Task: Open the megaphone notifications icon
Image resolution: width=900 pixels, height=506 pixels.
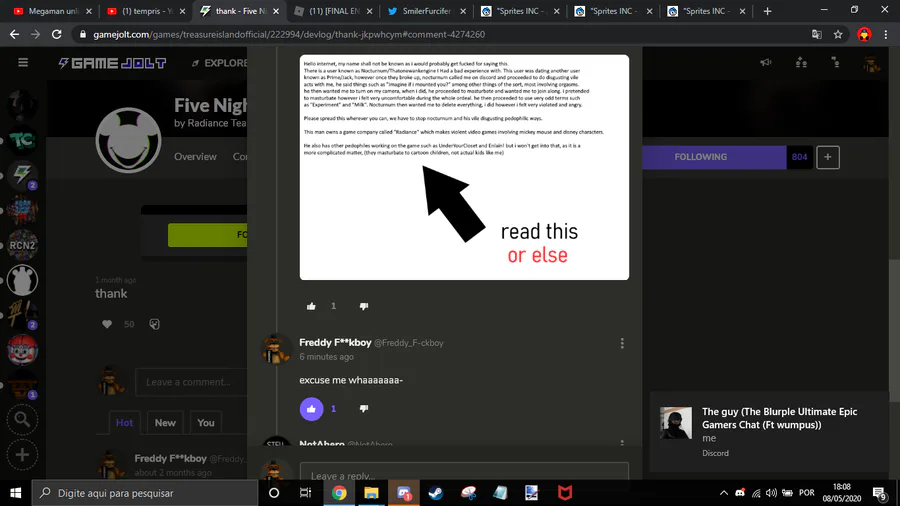Action: [x=766, y=63]
